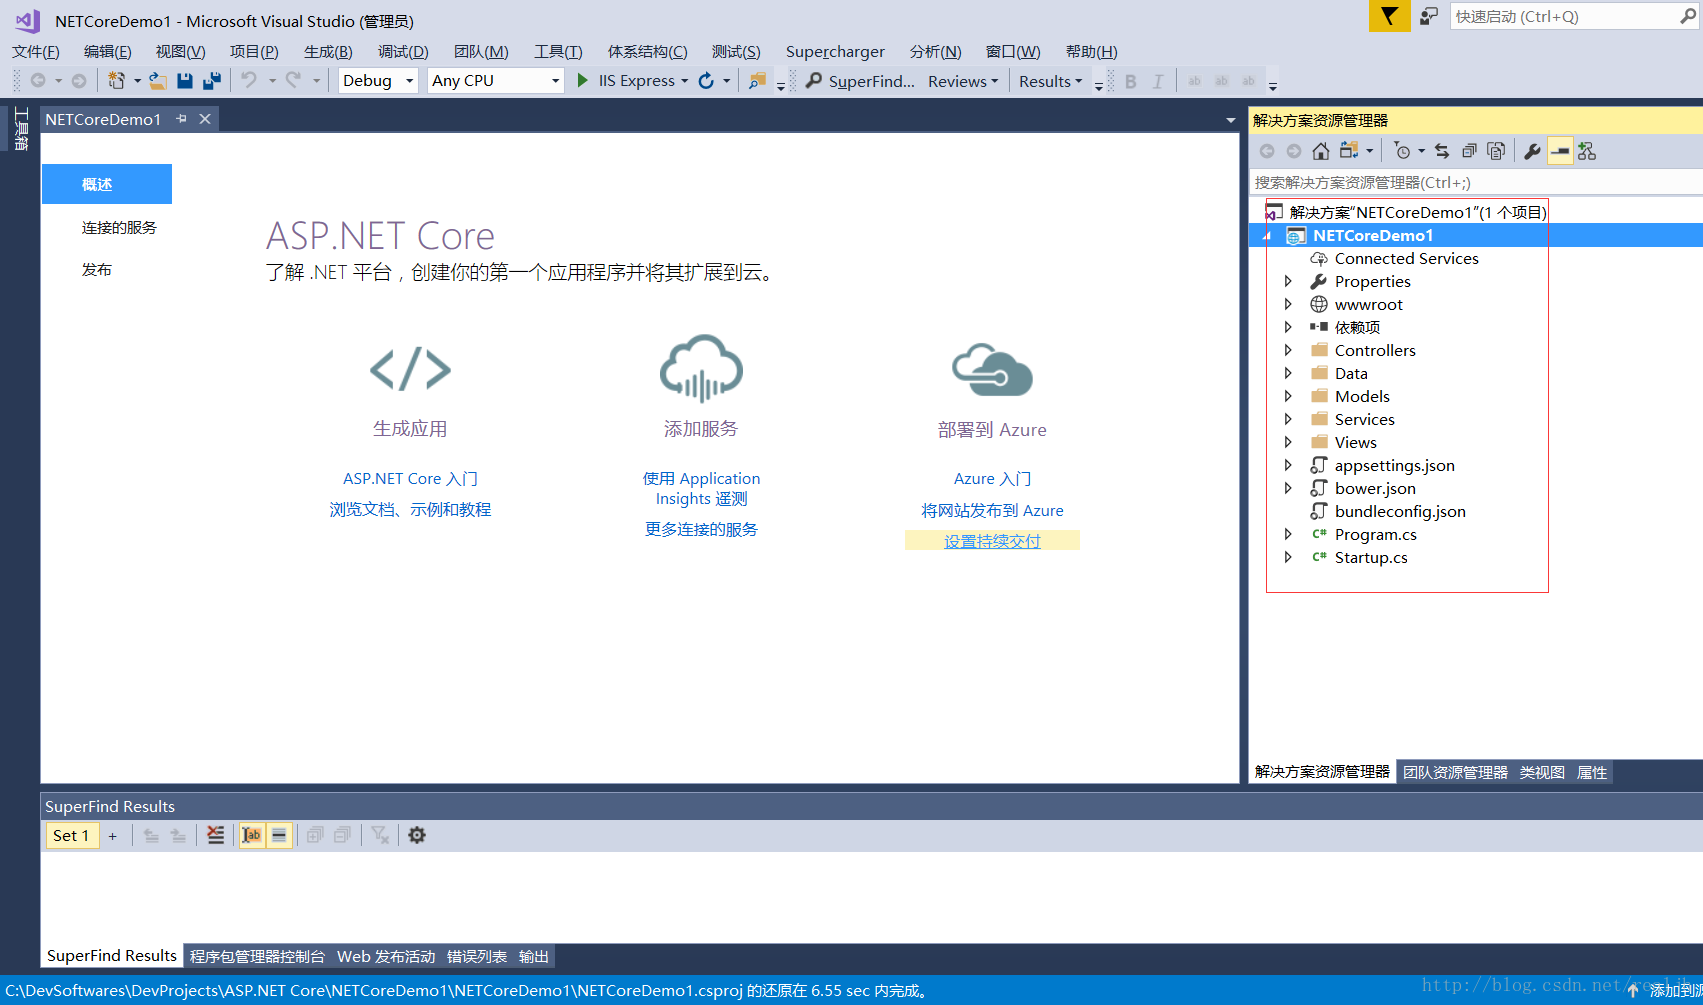Click the browser refresh icon beside IIS Express

706,81
